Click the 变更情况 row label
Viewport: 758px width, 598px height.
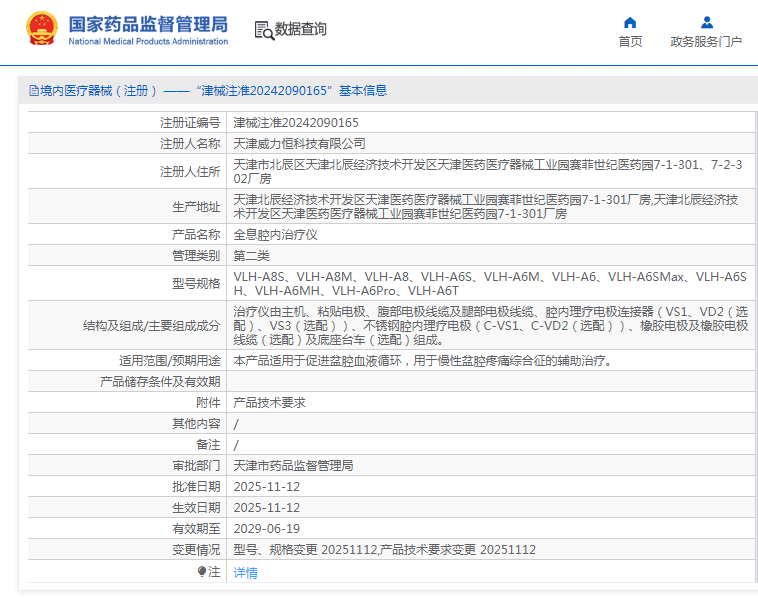pos(196,550)
